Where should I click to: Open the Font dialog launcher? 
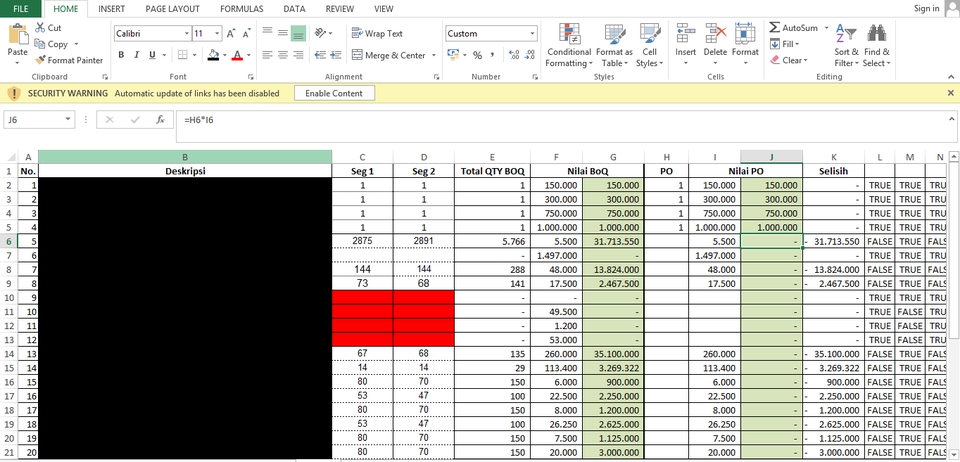pyautogui.click(x=250, y=77)
